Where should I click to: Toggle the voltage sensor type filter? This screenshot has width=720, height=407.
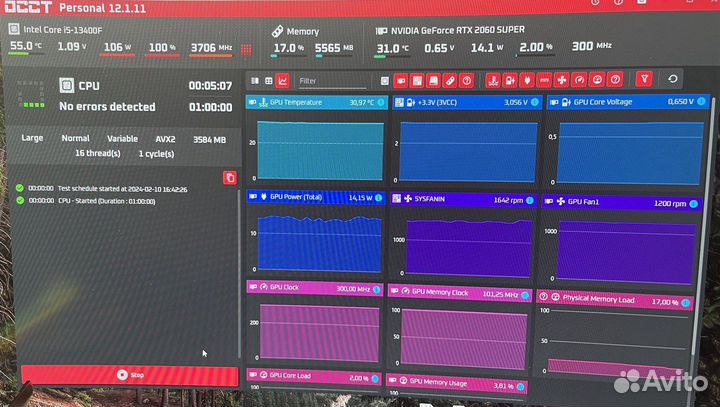pos(510,80)
